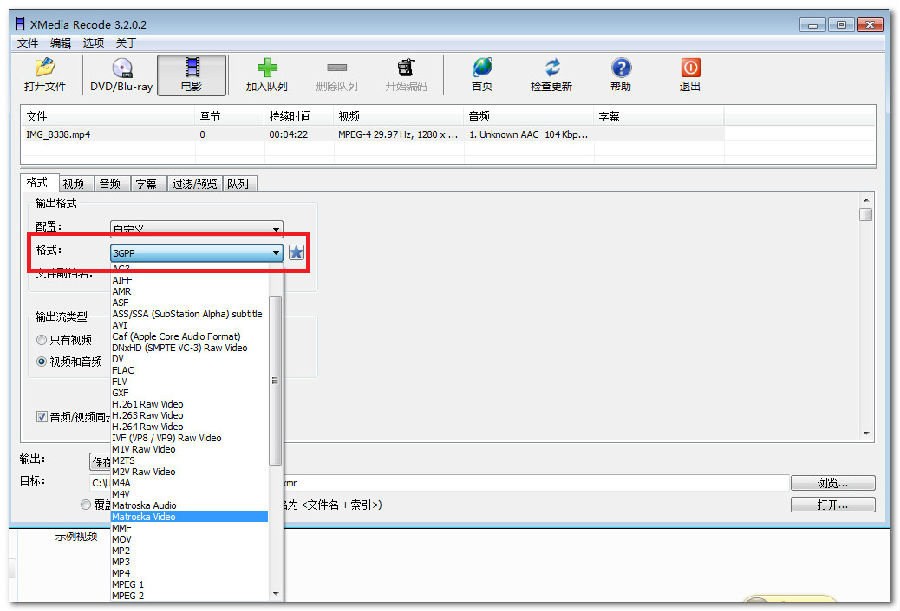Click the Video column header
This screenshot has width=900, height=611.
pos(398,116)
